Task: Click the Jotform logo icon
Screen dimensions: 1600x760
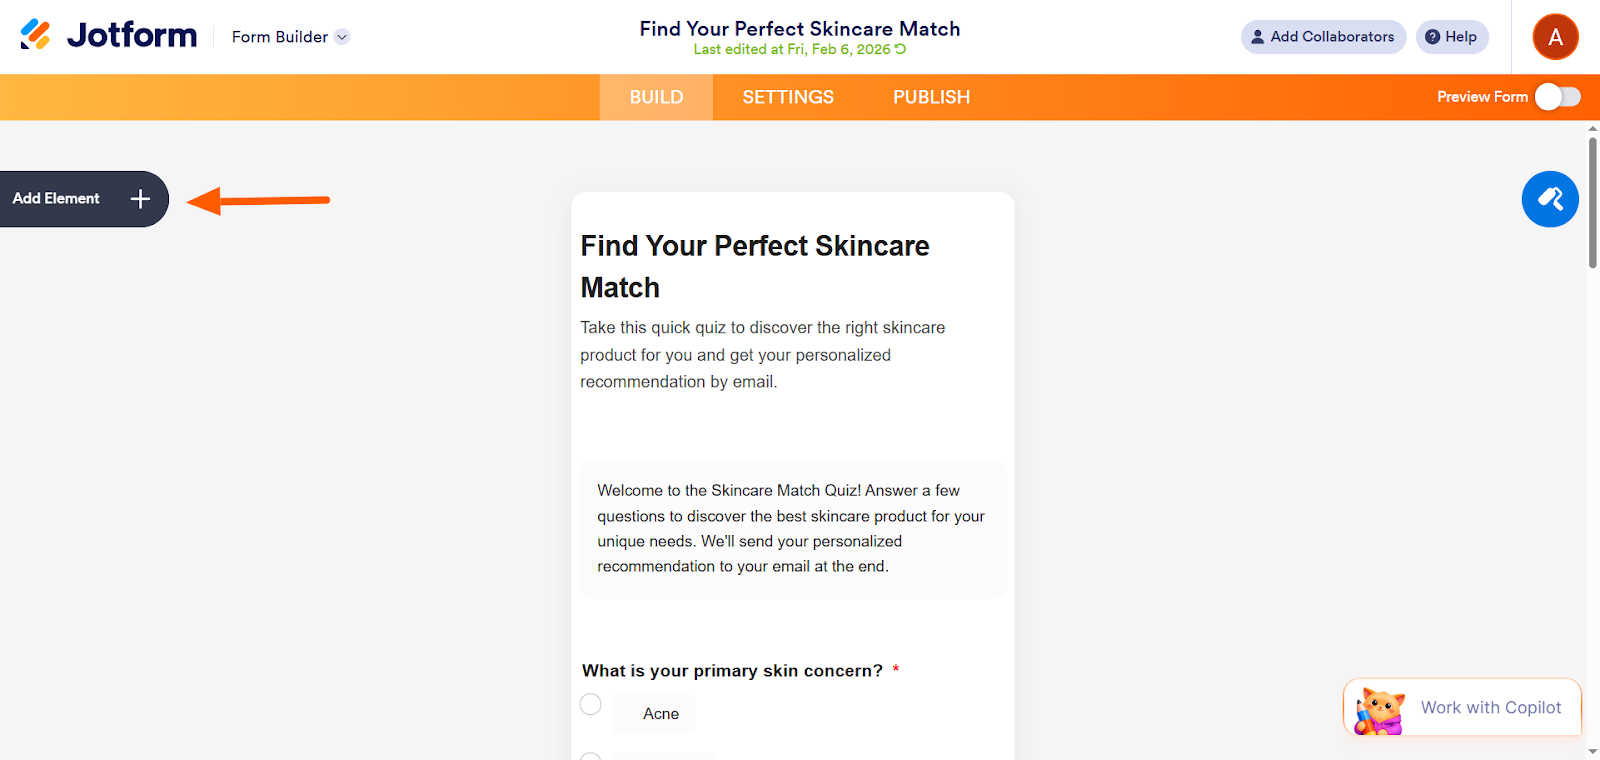Action: click(x=36, y=35)
